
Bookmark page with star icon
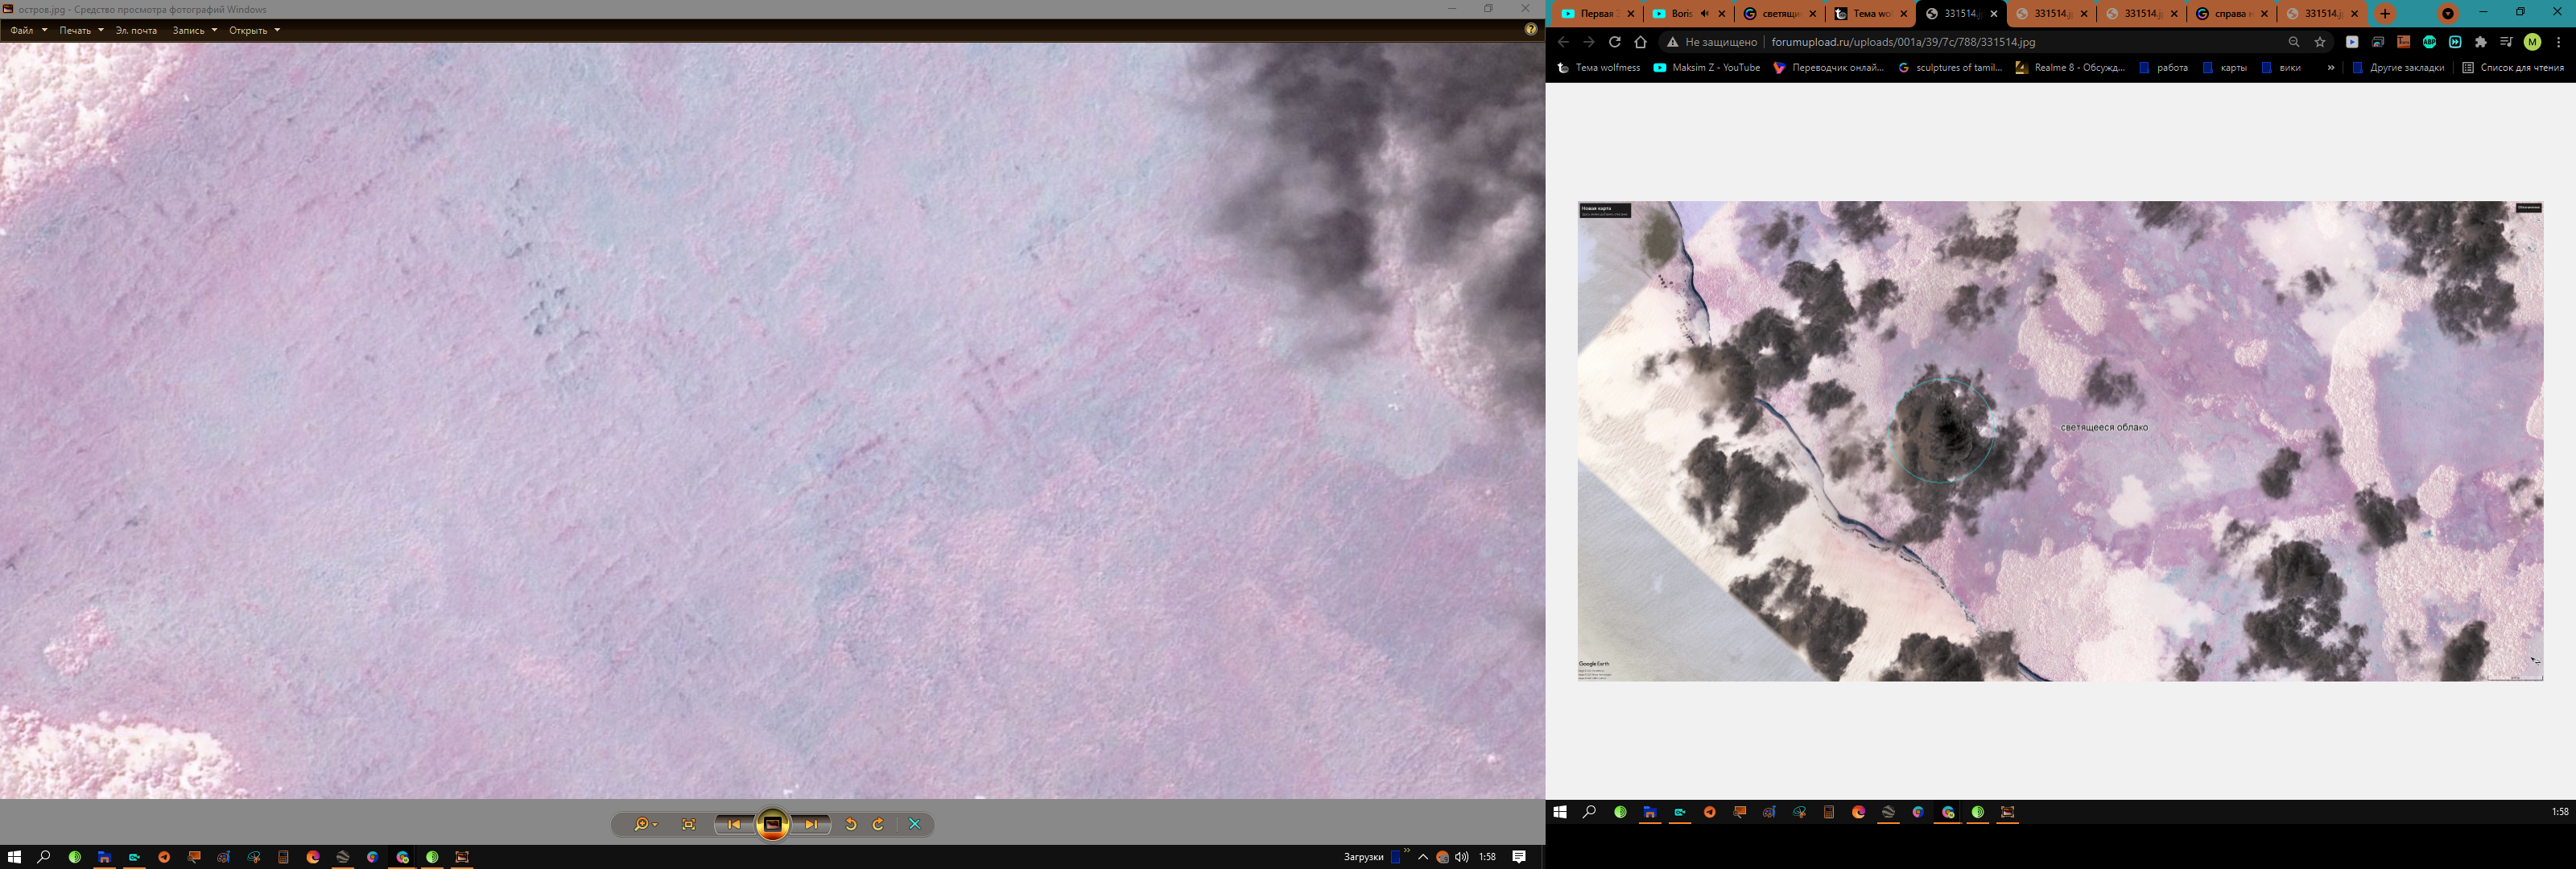click(2320, 42)
